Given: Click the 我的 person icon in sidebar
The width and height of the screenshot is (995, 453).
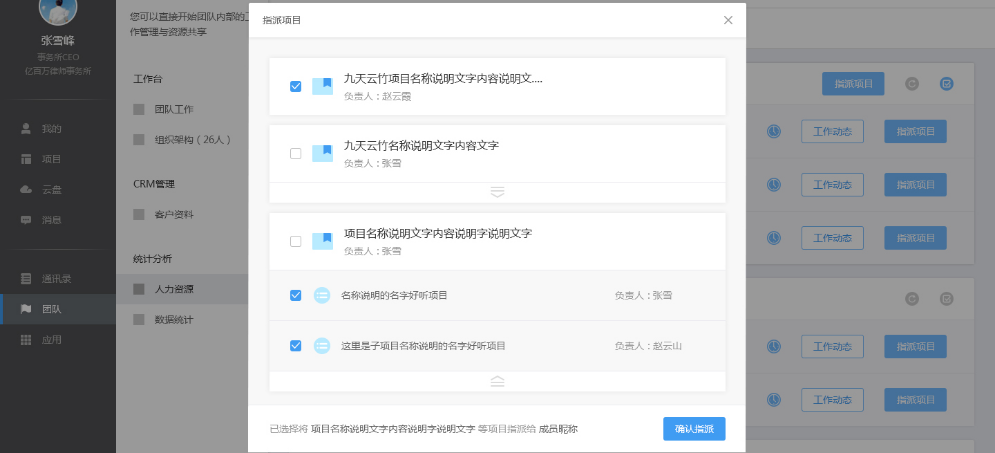Looking at the screenshot, I should click(26, 129).
